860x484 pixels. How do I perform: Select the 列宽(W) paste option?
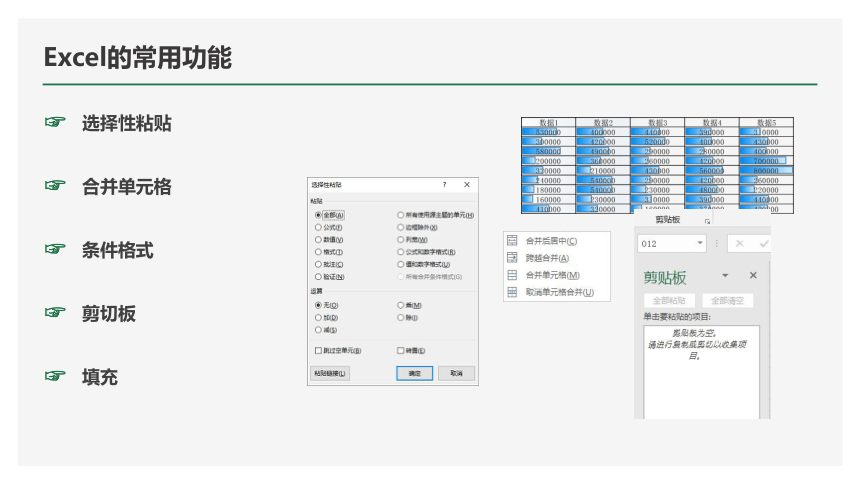coord(400,240)
